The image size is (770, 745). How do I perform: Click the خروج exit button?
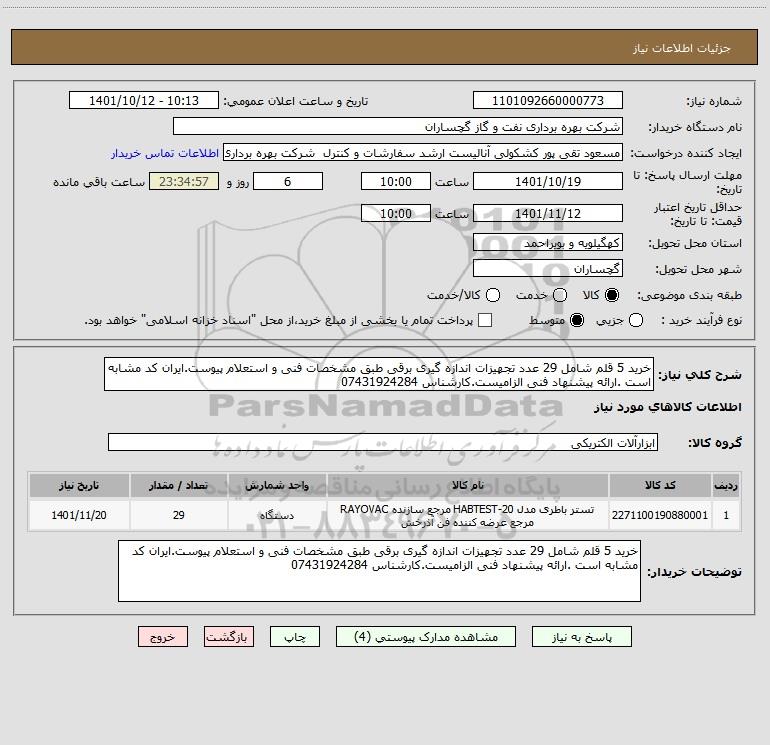pos(163,637)
